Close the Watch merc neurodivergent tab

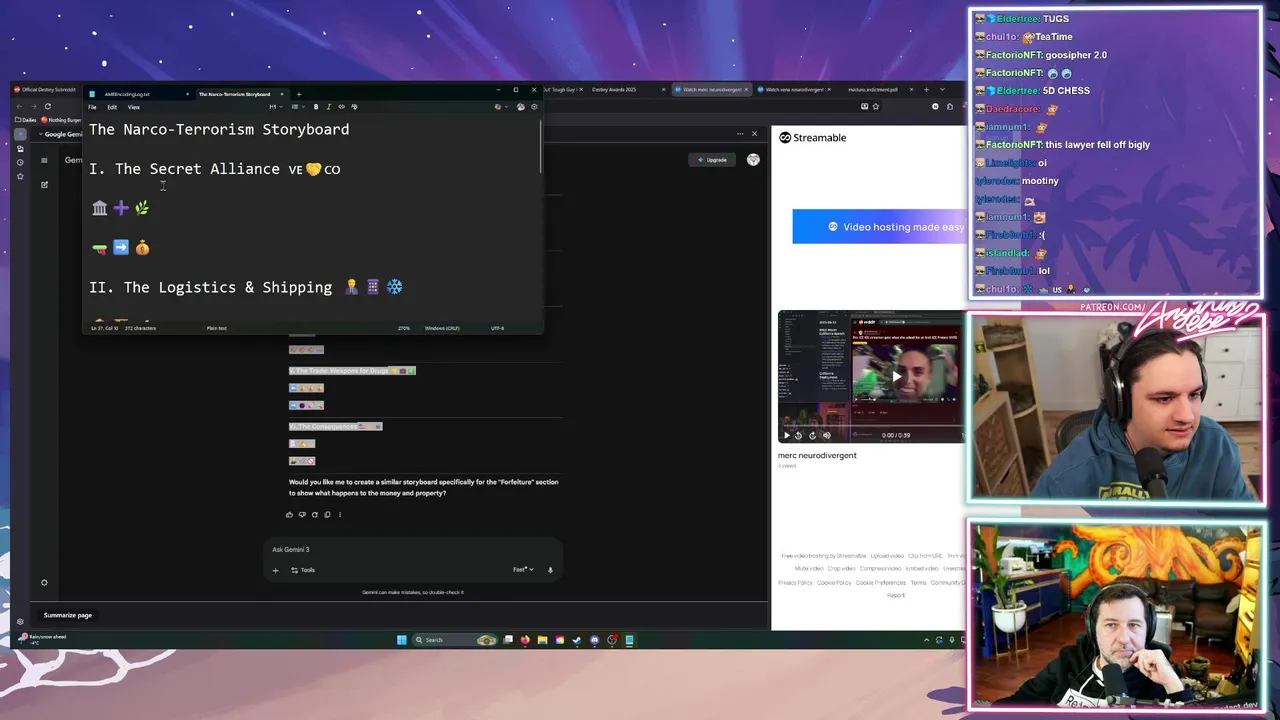[x=746, y=90]
